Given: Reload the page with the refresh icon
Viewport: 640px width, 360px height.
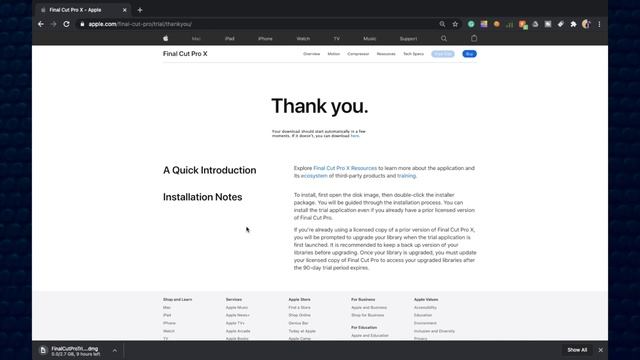Looking at the screenshot, I should coord(67,24).
